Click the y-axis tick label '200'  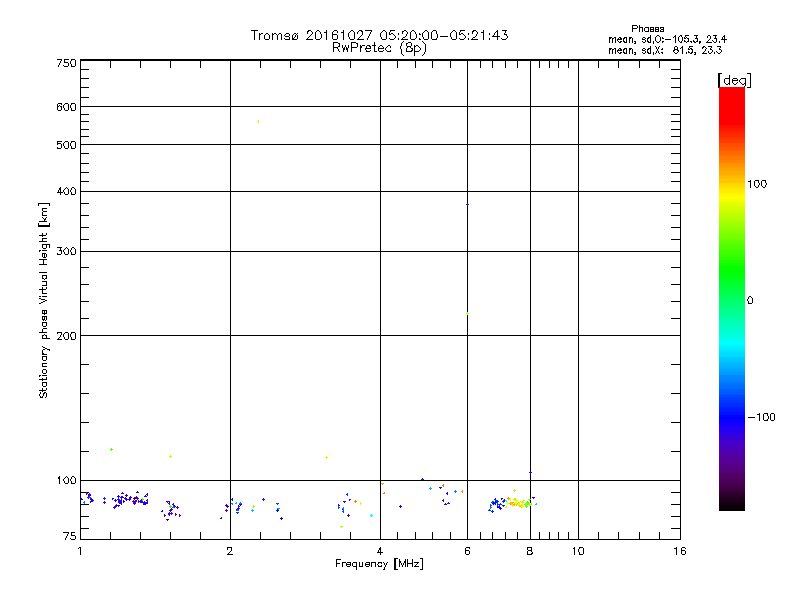click(x=66, y=336)
